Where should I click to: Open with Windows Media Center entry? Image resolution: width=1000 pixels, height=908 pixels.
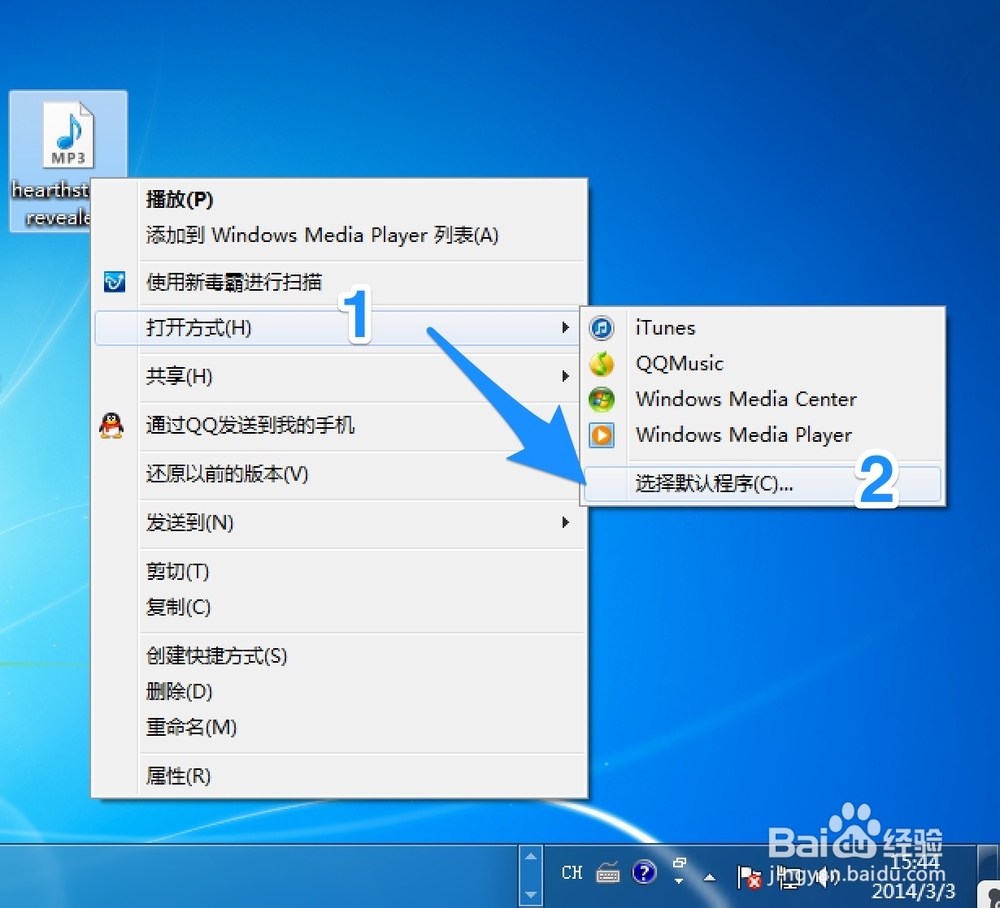coord(763,399)
